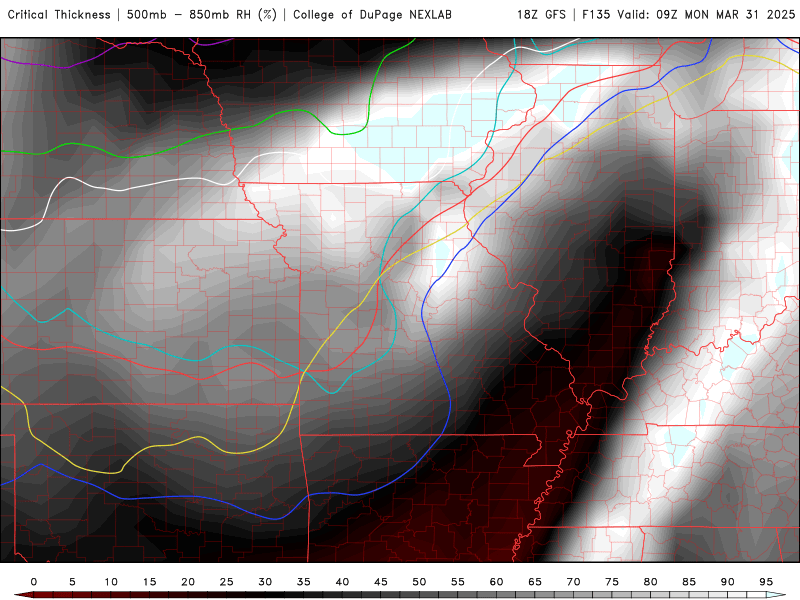Click the '50' value on the color scale
Screen dimensions: 800x600
coord(419,582)
